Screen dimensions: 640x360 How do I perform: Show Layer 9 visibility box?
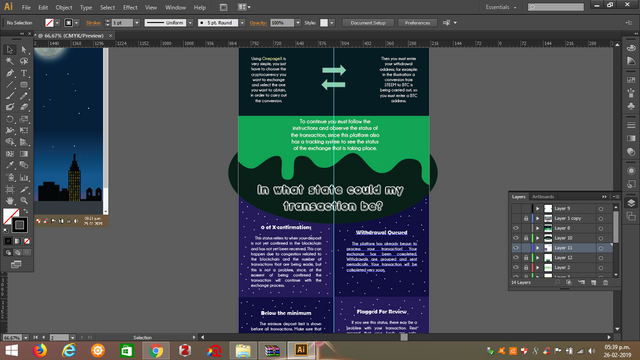(x=516, y=209)
